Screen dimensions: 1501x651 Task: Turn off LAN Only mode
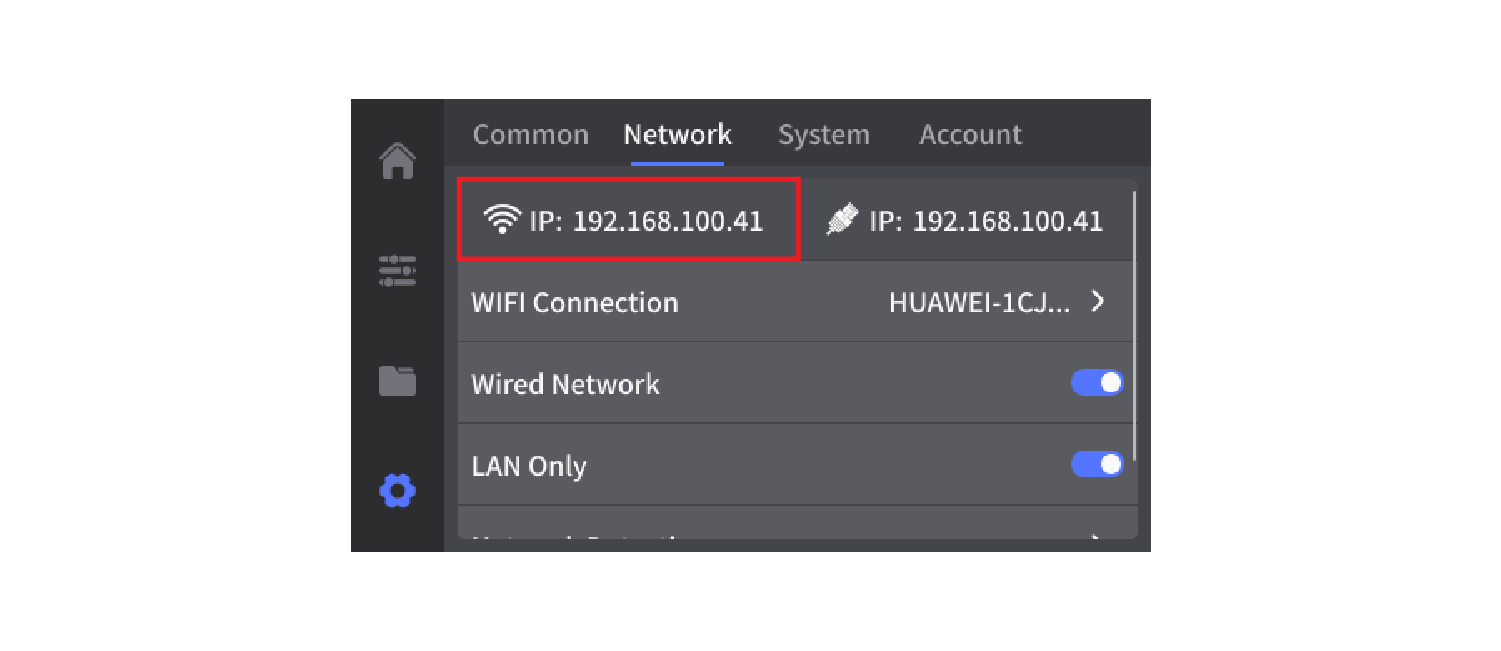(x=1097, y=463)
